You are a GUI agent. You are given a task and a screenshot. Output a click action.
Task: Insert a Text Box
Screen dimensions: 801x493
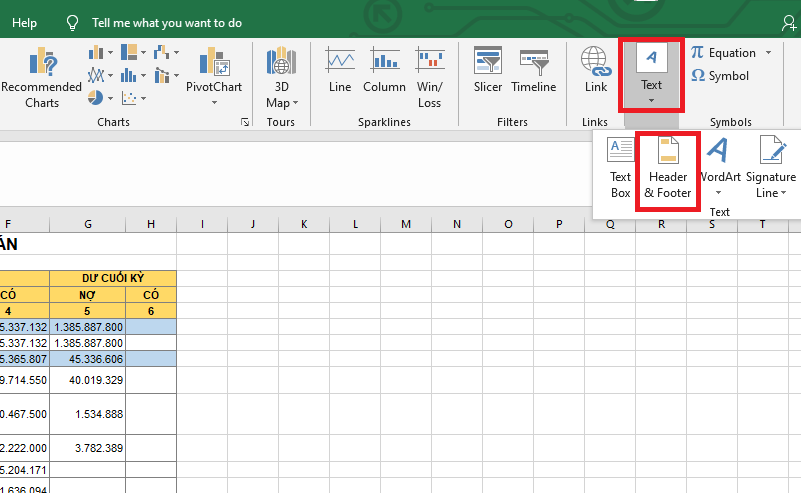[621, 168]
